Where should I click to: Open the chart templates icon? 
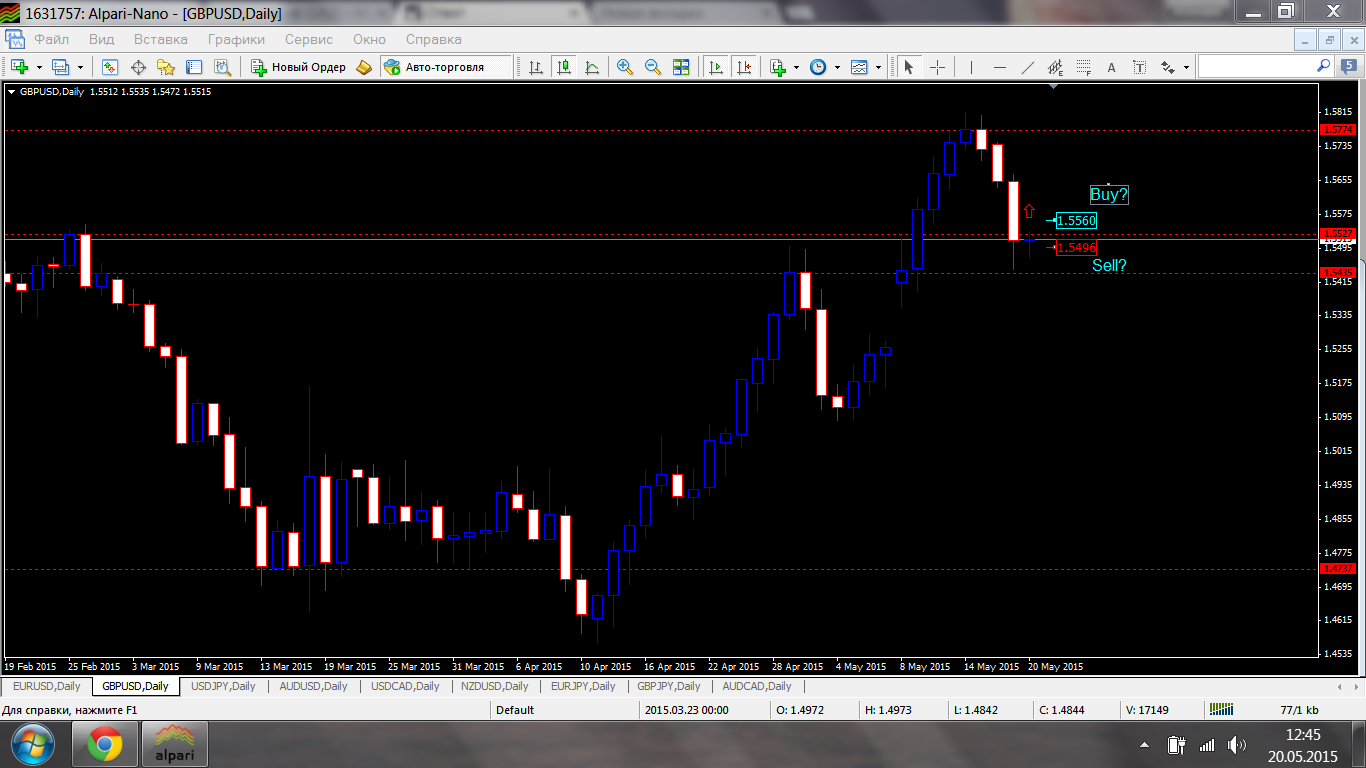[x=859, y=67]
